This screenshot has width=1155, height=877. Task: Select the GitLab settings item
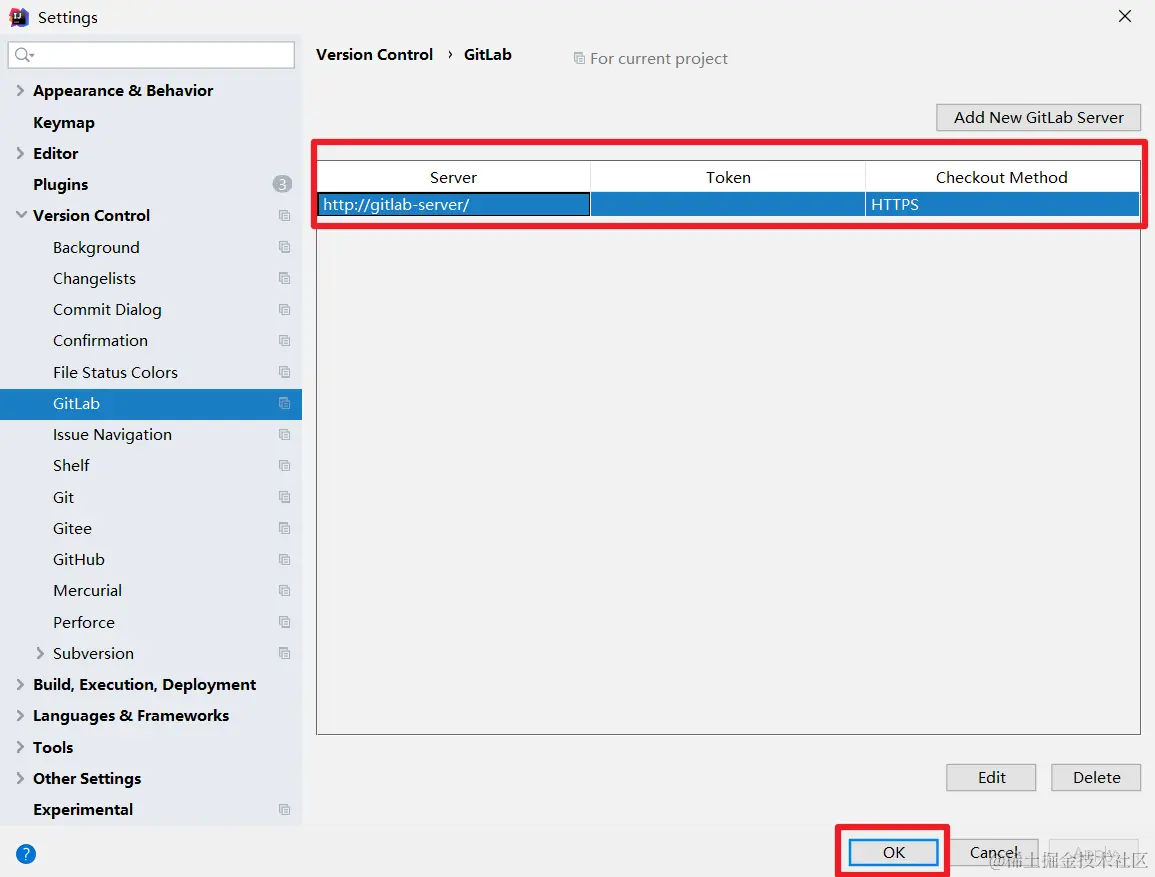(x=150, y=404)
